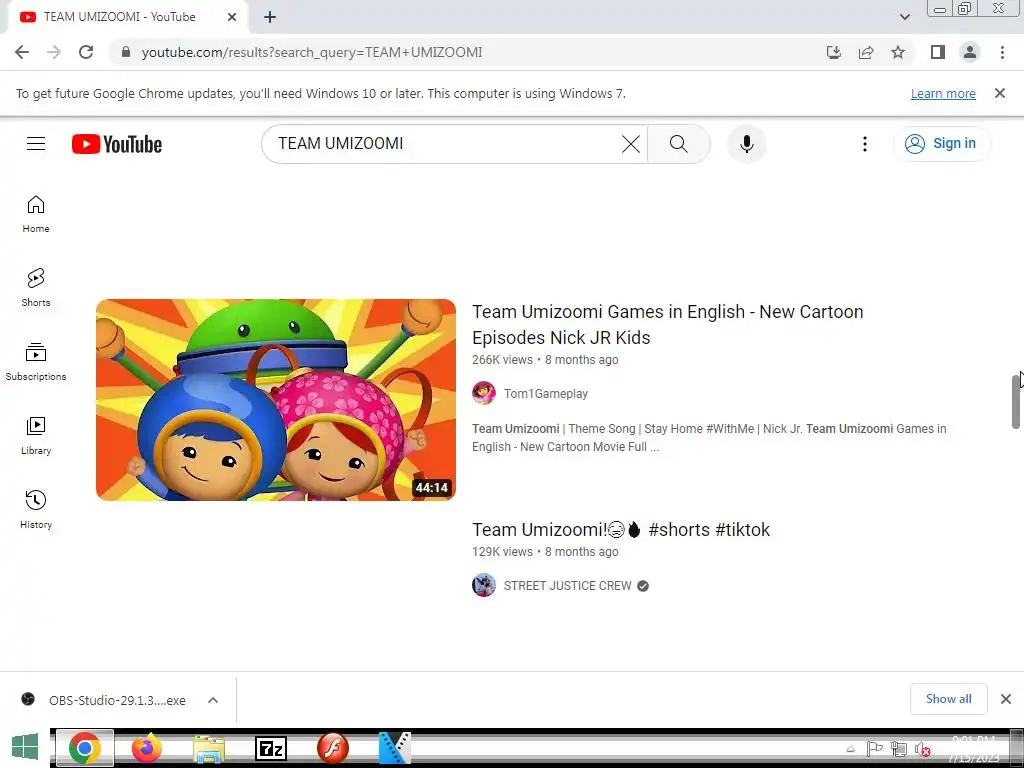This screenshot has width=1024, height=768.
Task: Open Subscriptions in sidebar
Action: 36,362
